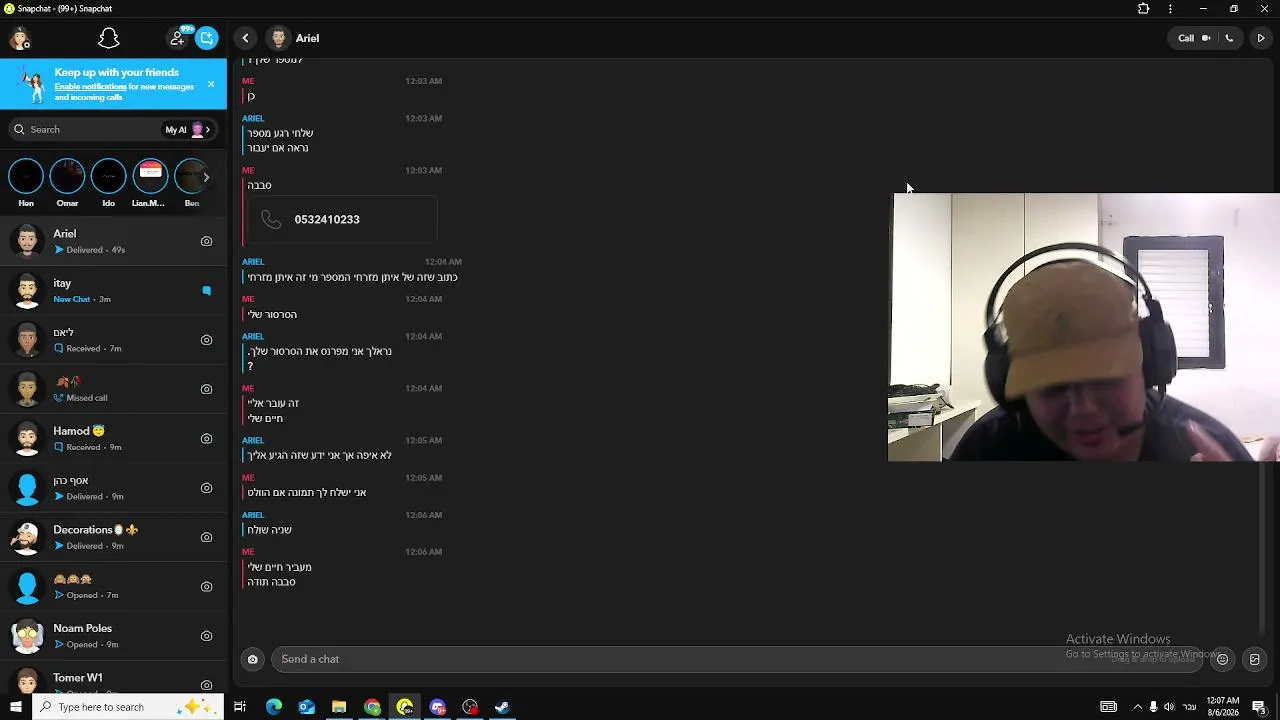Snap camera icon beside Noam Poles
This screenshot has height=720, width=1280.
pos(206,636)
